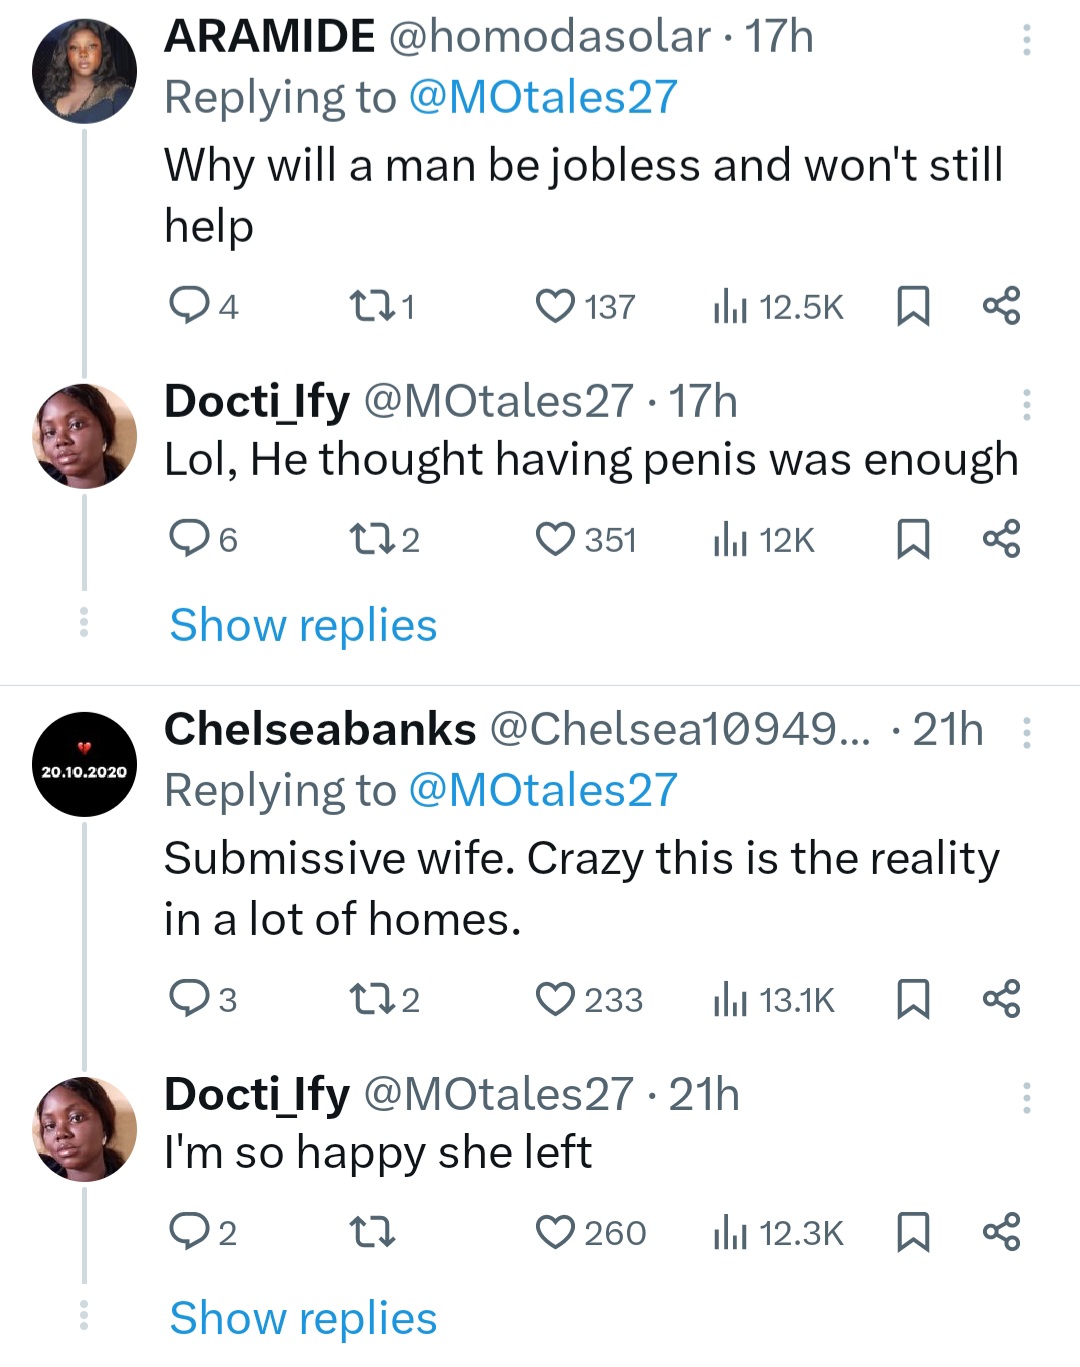Reply to ARAMIDE's tweet
The height and width of the screenshot is (1367, 1080).
point(187,306)
